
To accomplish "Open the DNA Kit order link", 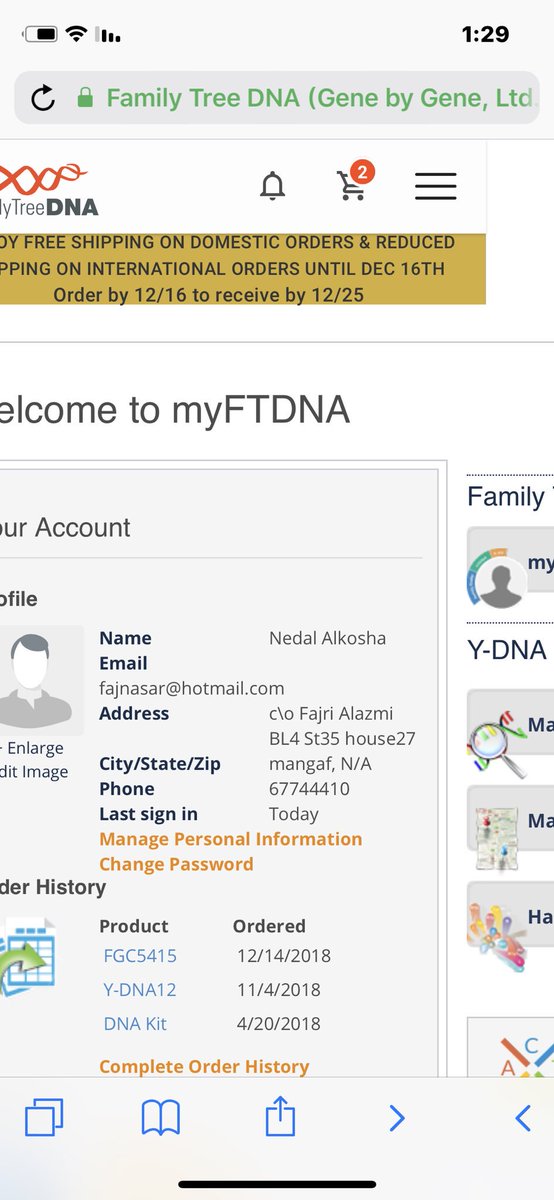I will [135, 1024].
